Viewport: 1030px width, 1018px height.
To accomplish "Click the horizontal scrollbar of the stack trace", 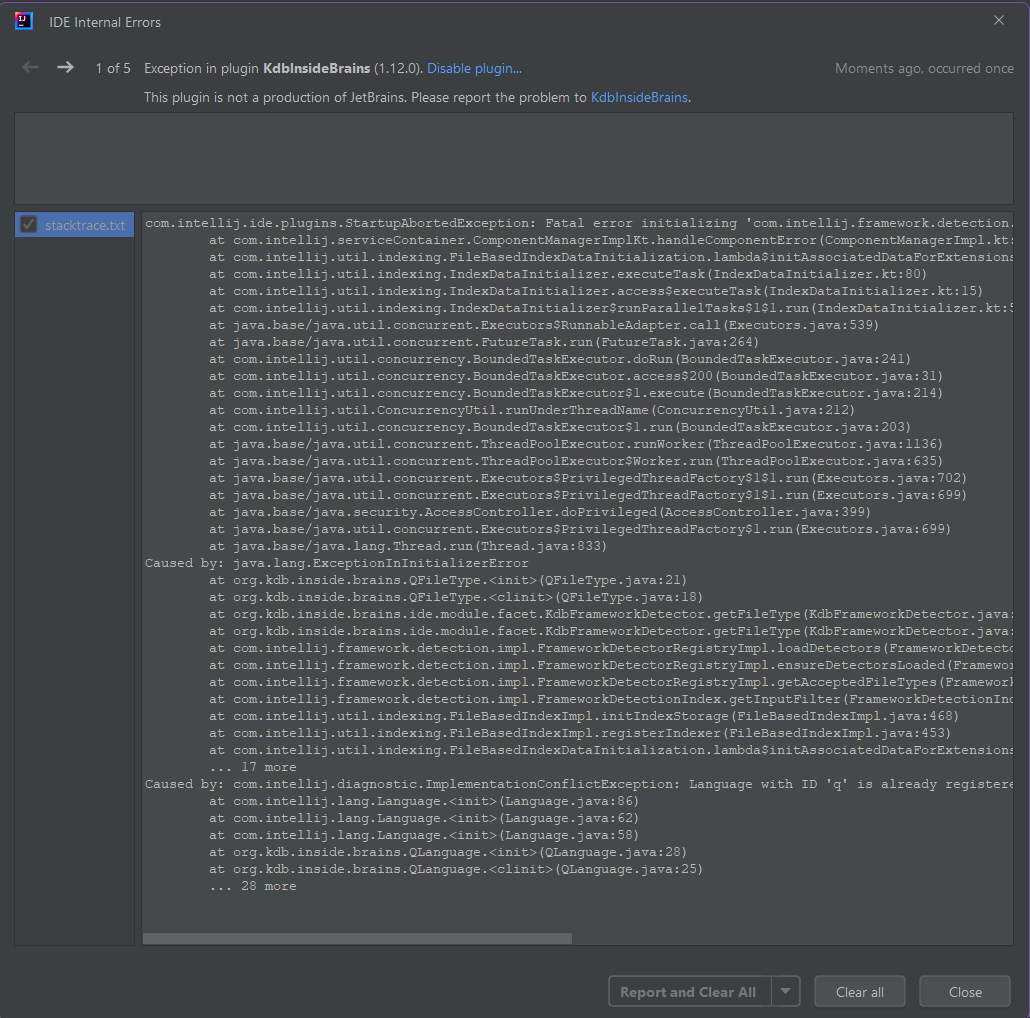I will click(357, 939).
